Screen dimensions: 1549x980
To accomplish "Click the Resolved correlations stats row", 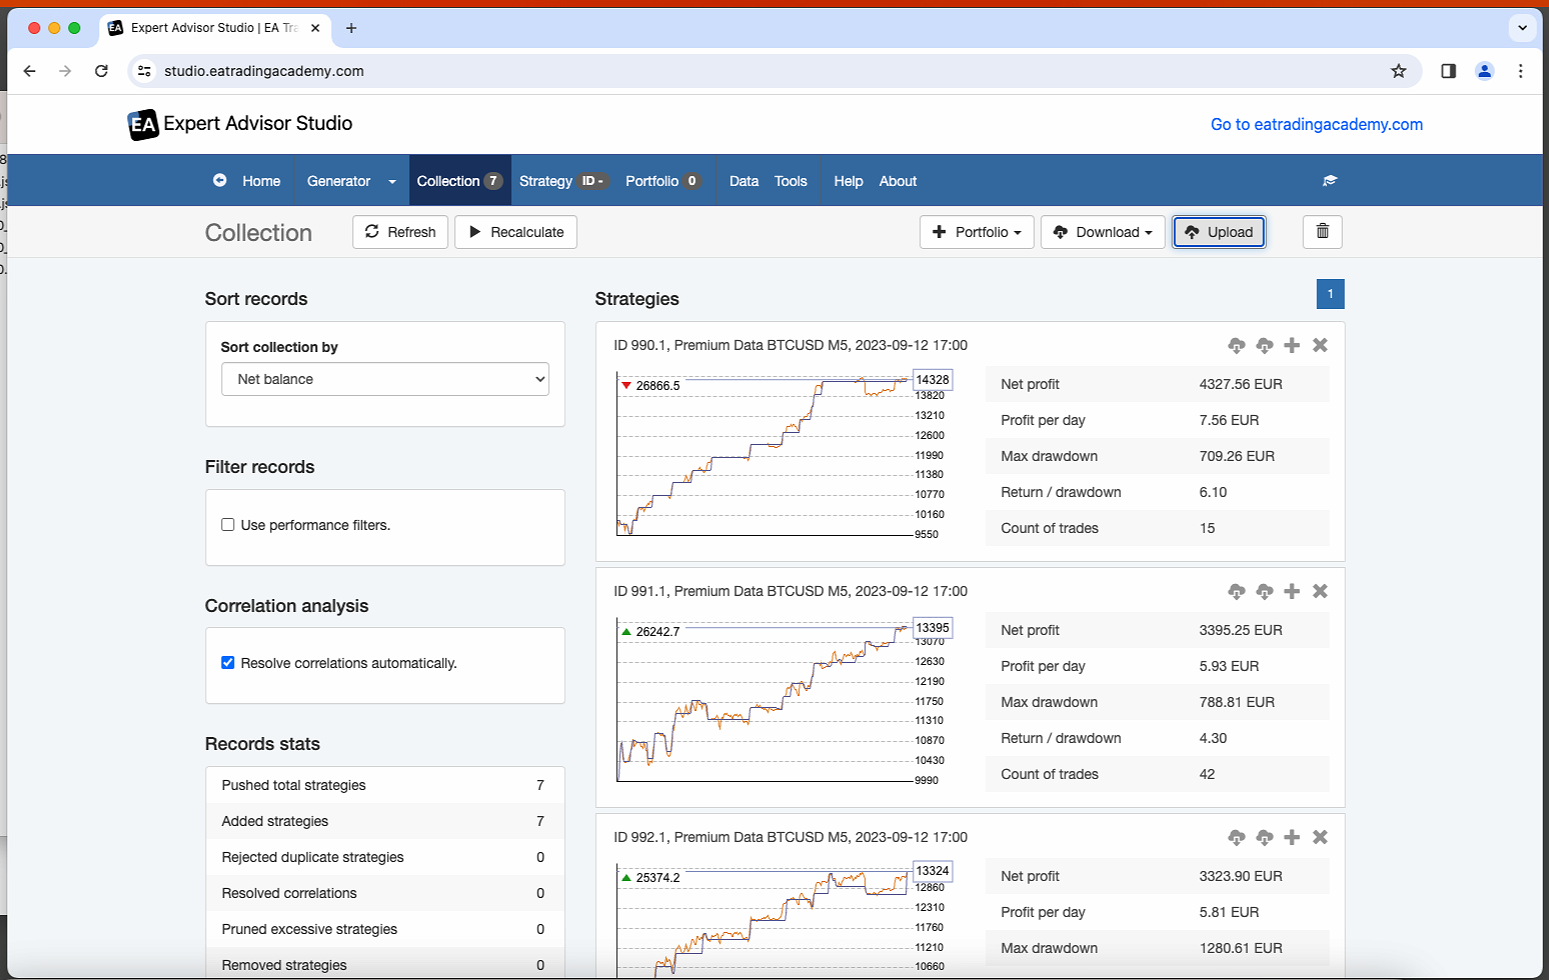I will point(385,893).
